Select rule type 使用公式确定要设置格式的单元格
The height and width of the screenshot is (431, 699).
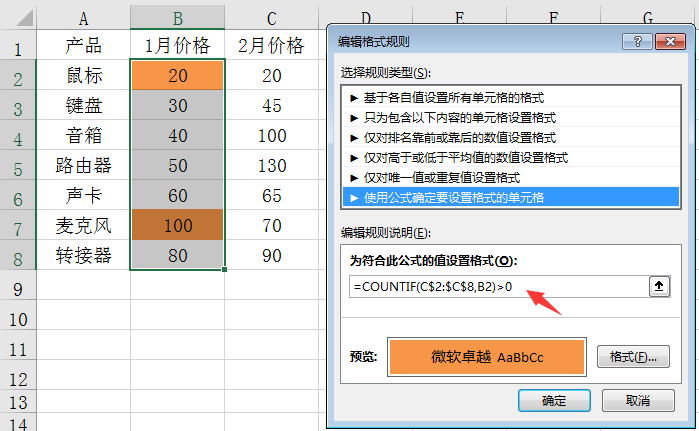[511, 197]
